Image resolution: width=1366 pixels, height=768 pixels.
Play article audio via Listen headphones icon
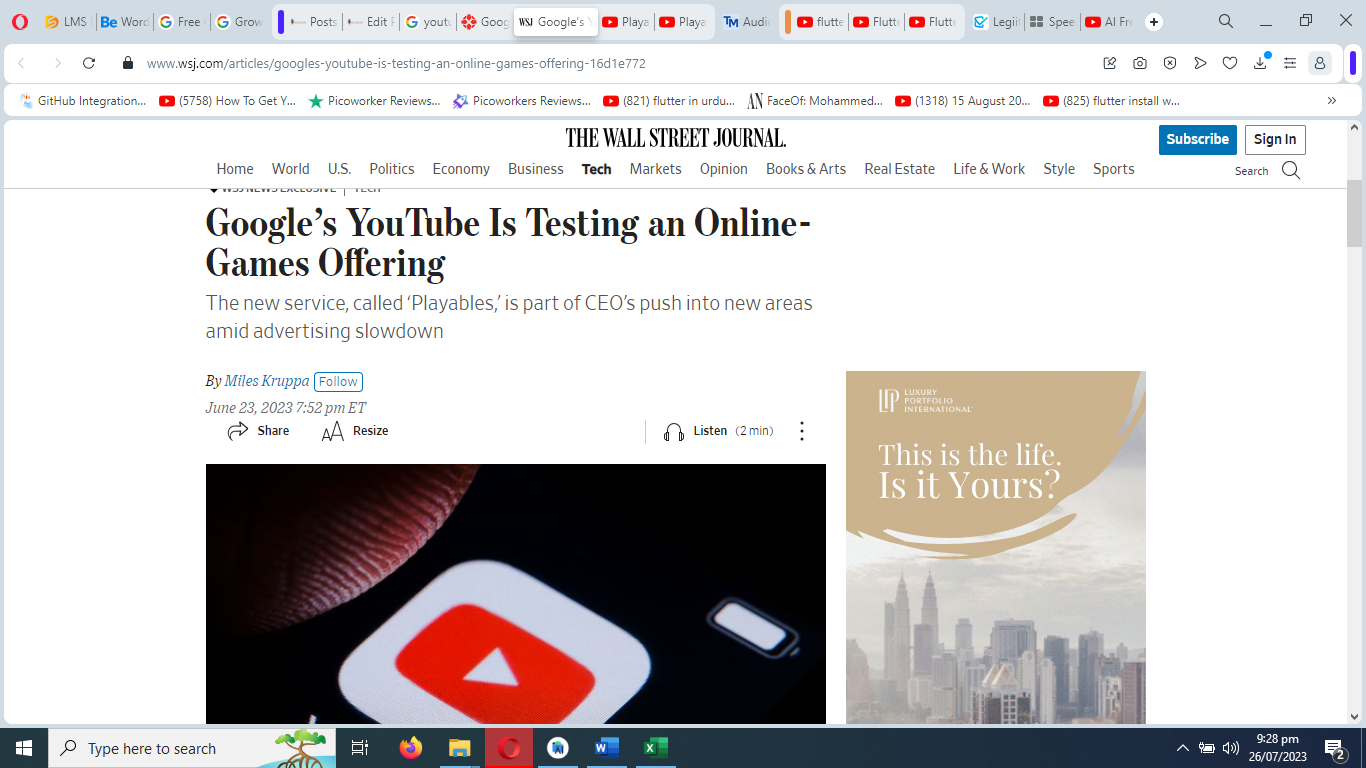[674, 431]
